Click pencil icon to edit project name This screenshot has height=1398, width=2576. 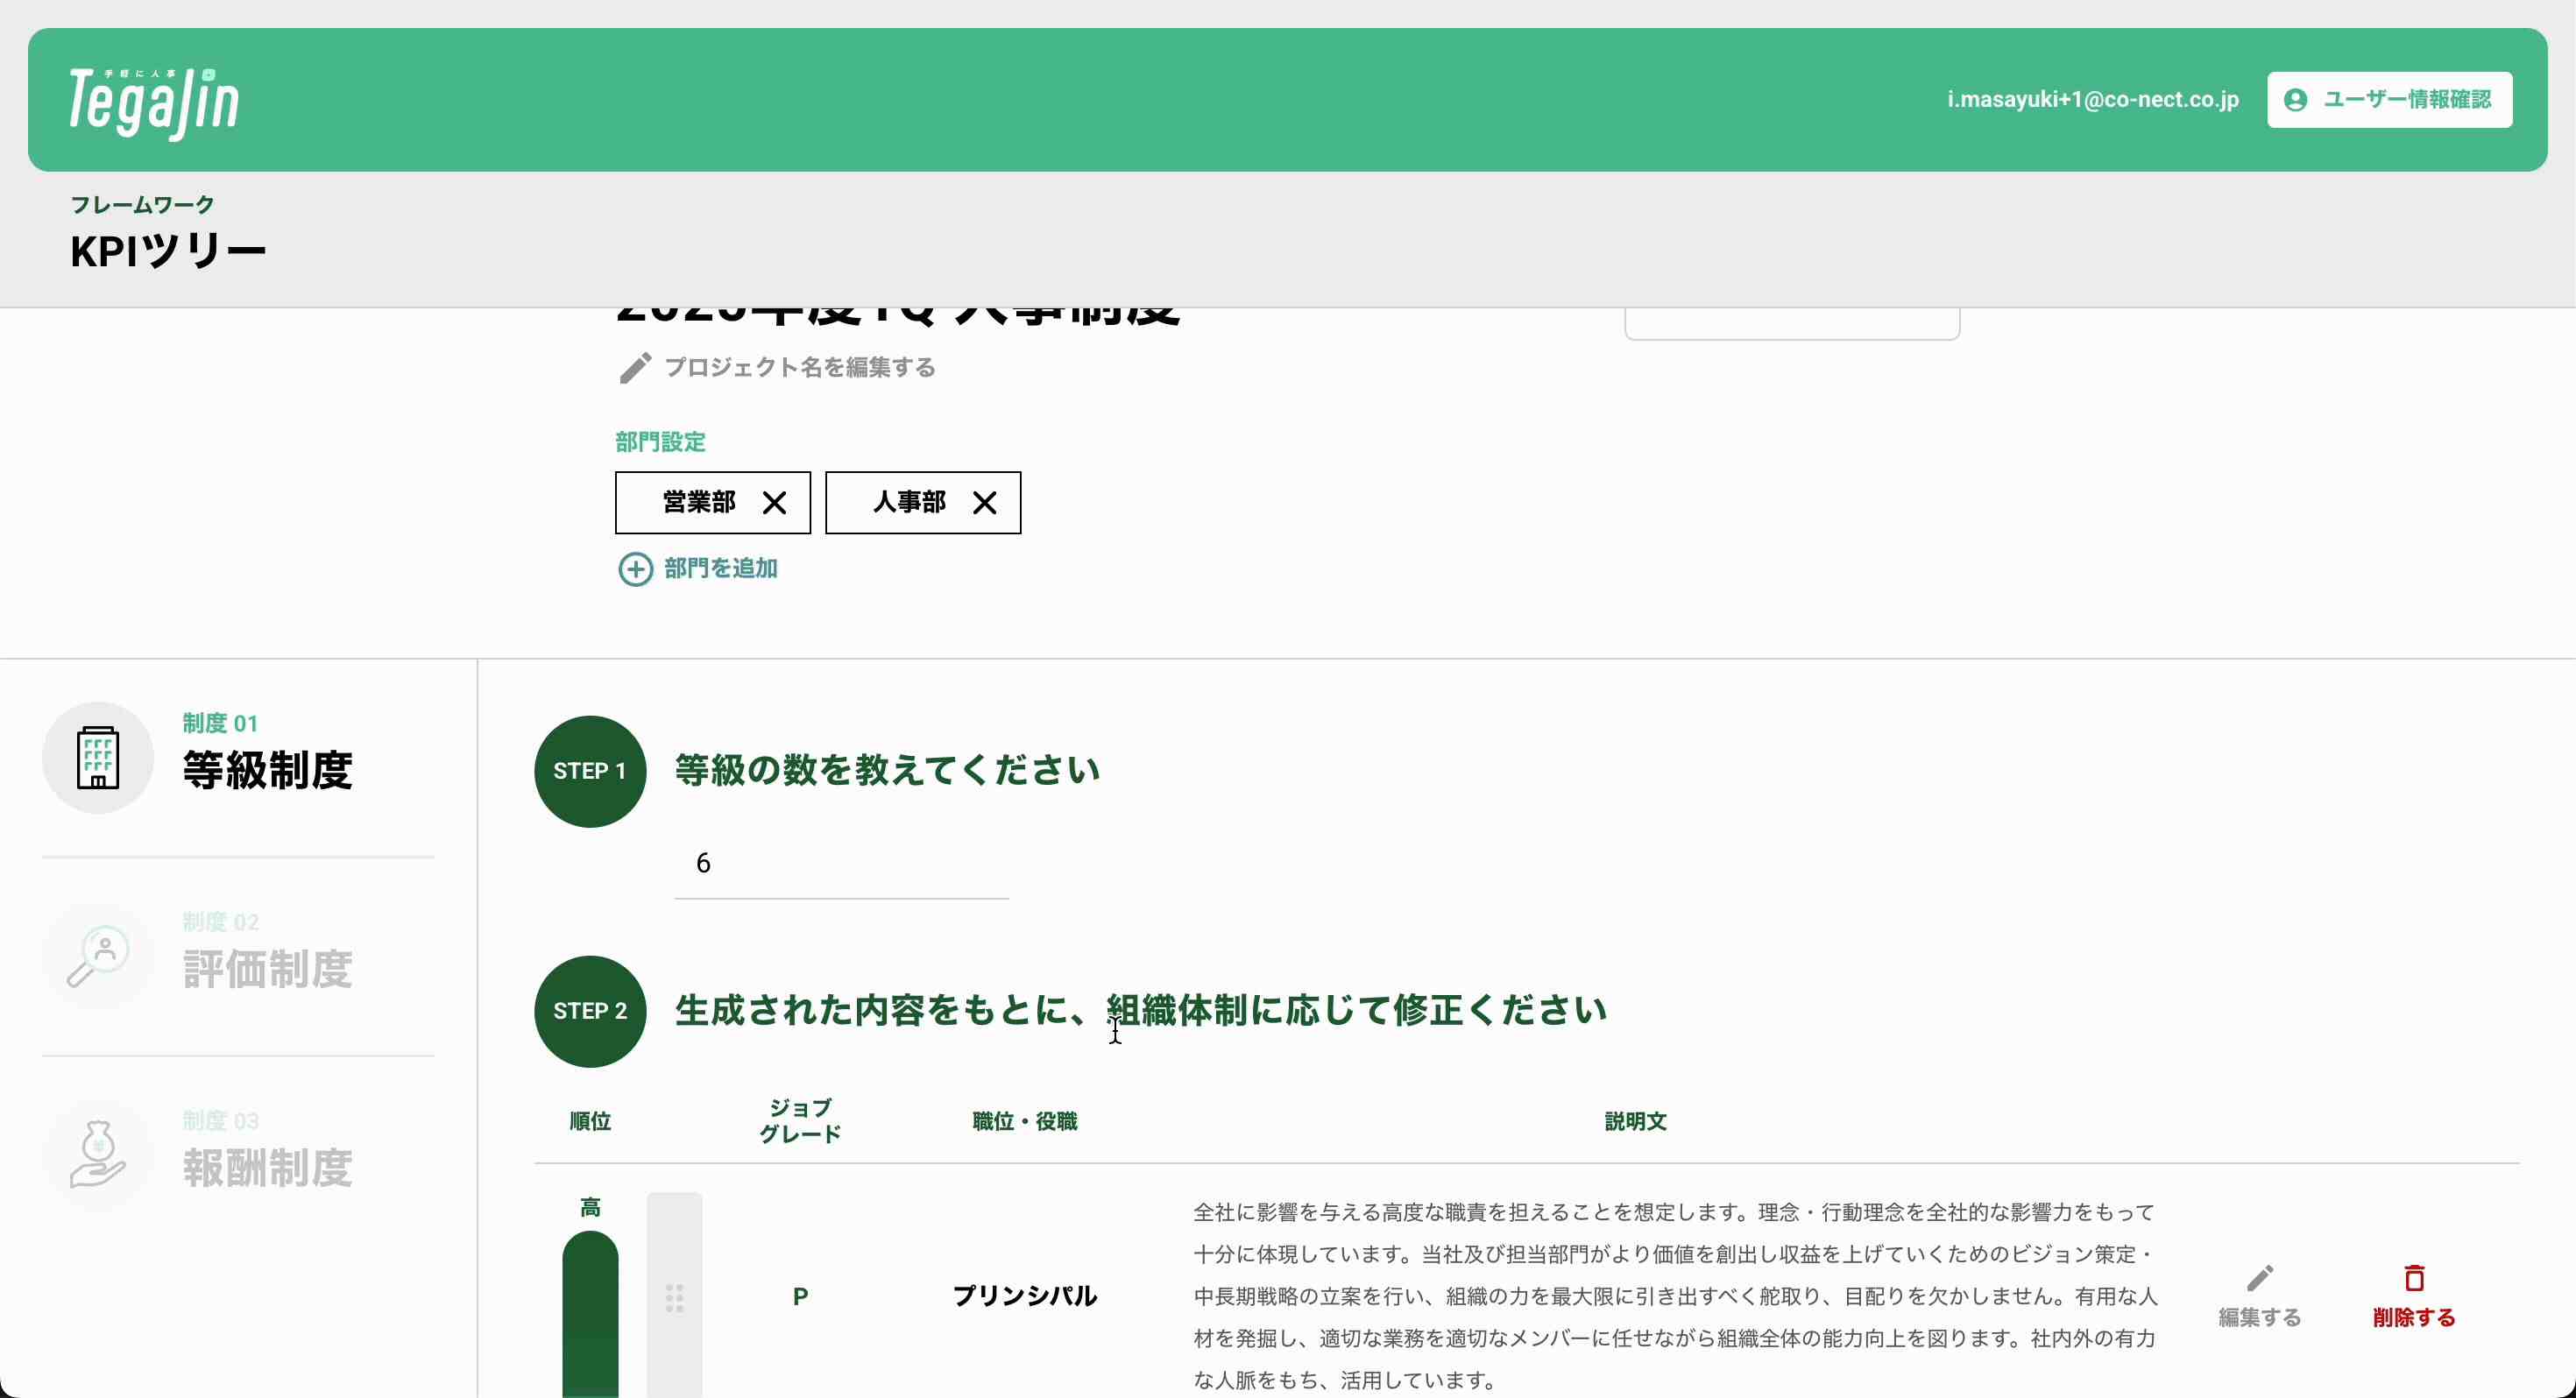tap(635, 368)
